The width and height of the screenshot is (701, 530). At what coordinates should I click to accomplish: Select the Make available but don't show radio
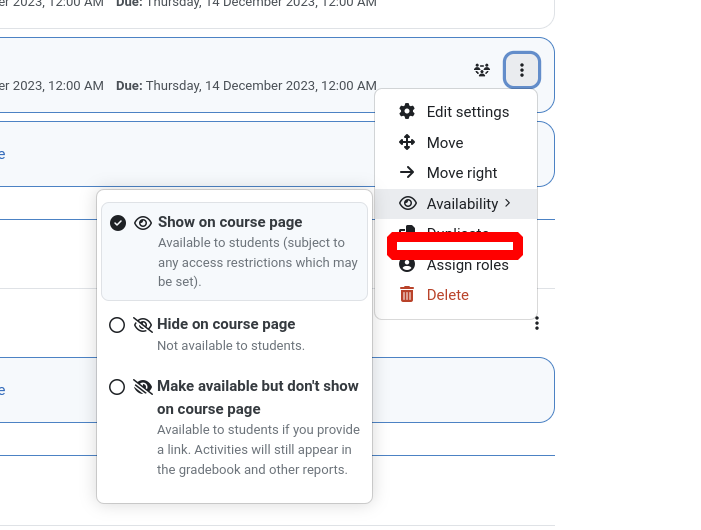click(x=117, y=387)
